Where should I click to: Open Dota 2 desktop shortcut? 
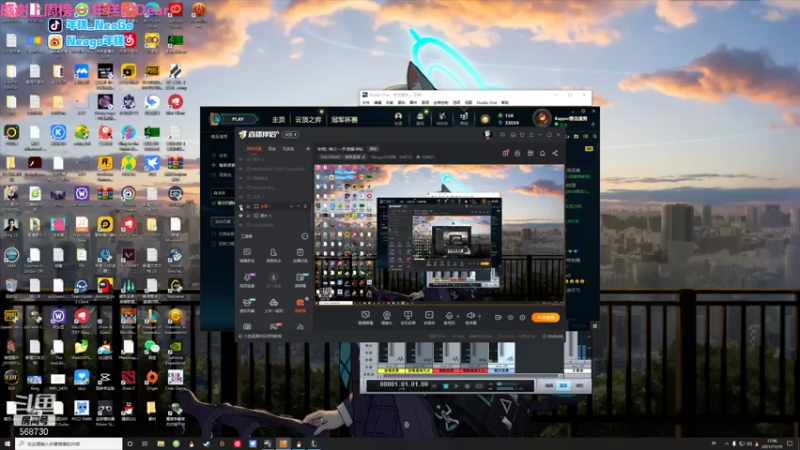pyautogui.click(x=128, y=379)
